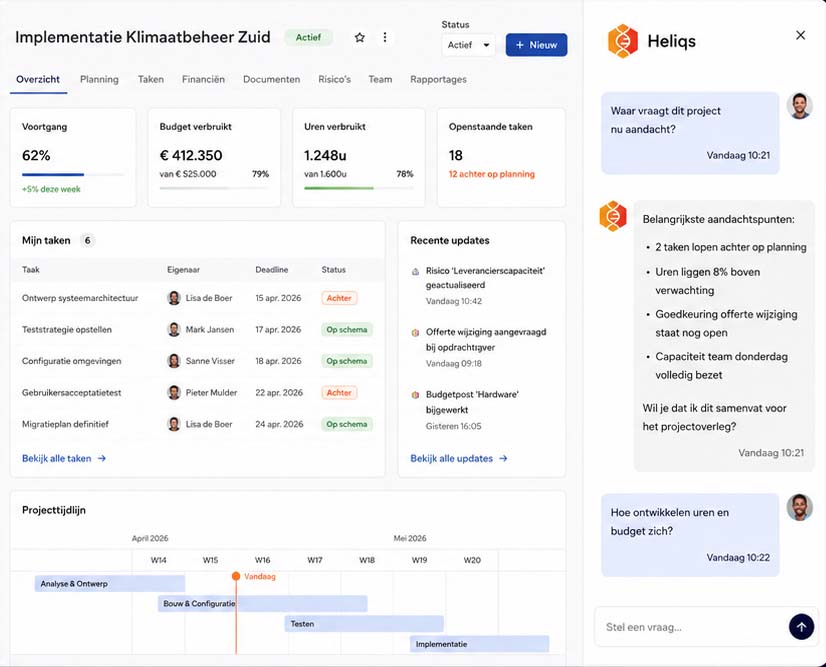826x667 pixels.
Task: Click the 'Op schema' badge for Teststrategie opstellen
Action: [x=347, y=329]
